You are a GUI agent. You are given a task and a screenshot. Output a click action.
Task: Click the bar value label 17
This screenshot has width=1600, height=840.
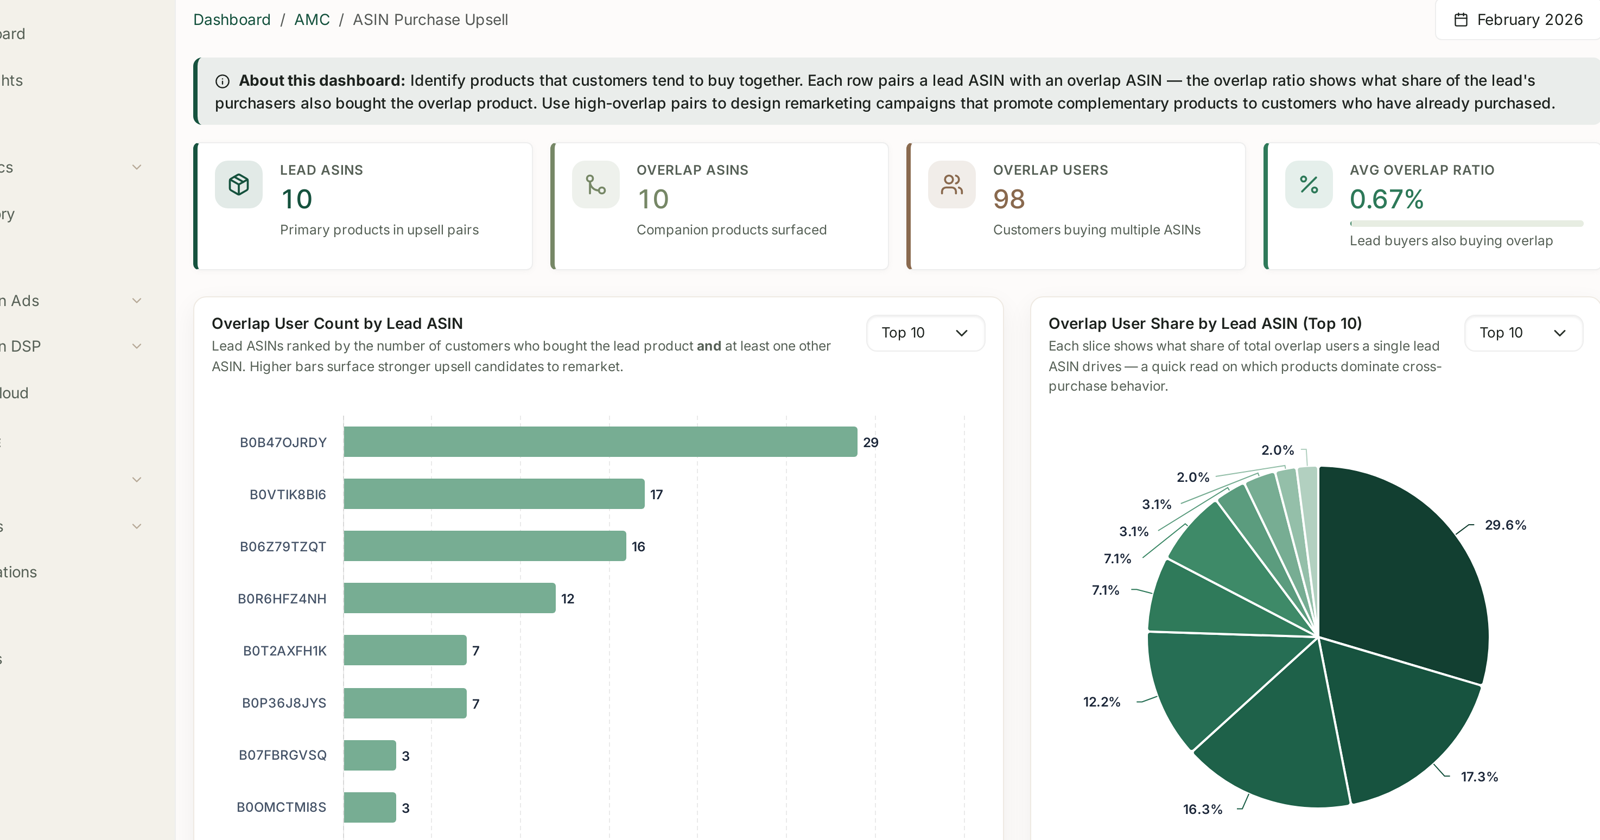point(657,494)
